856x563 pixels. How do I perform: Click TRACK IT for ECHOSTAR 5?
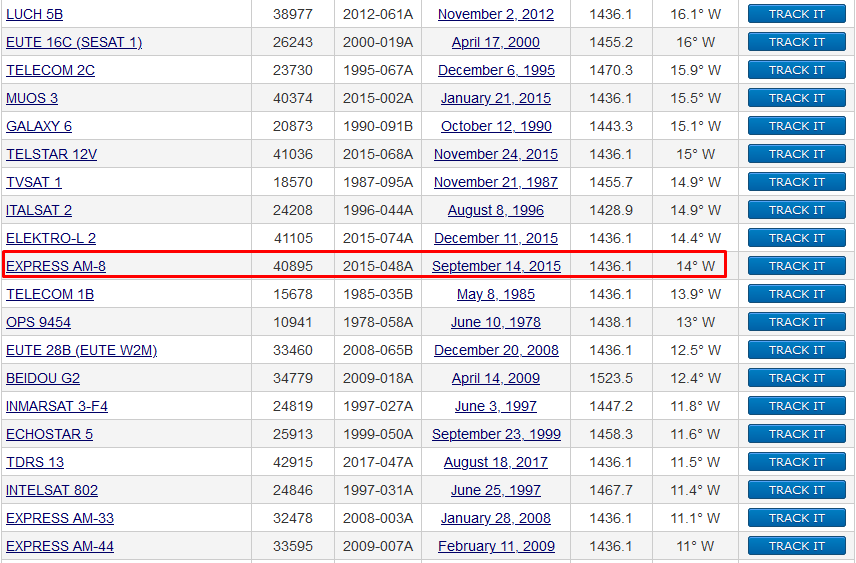click(796, 434)
